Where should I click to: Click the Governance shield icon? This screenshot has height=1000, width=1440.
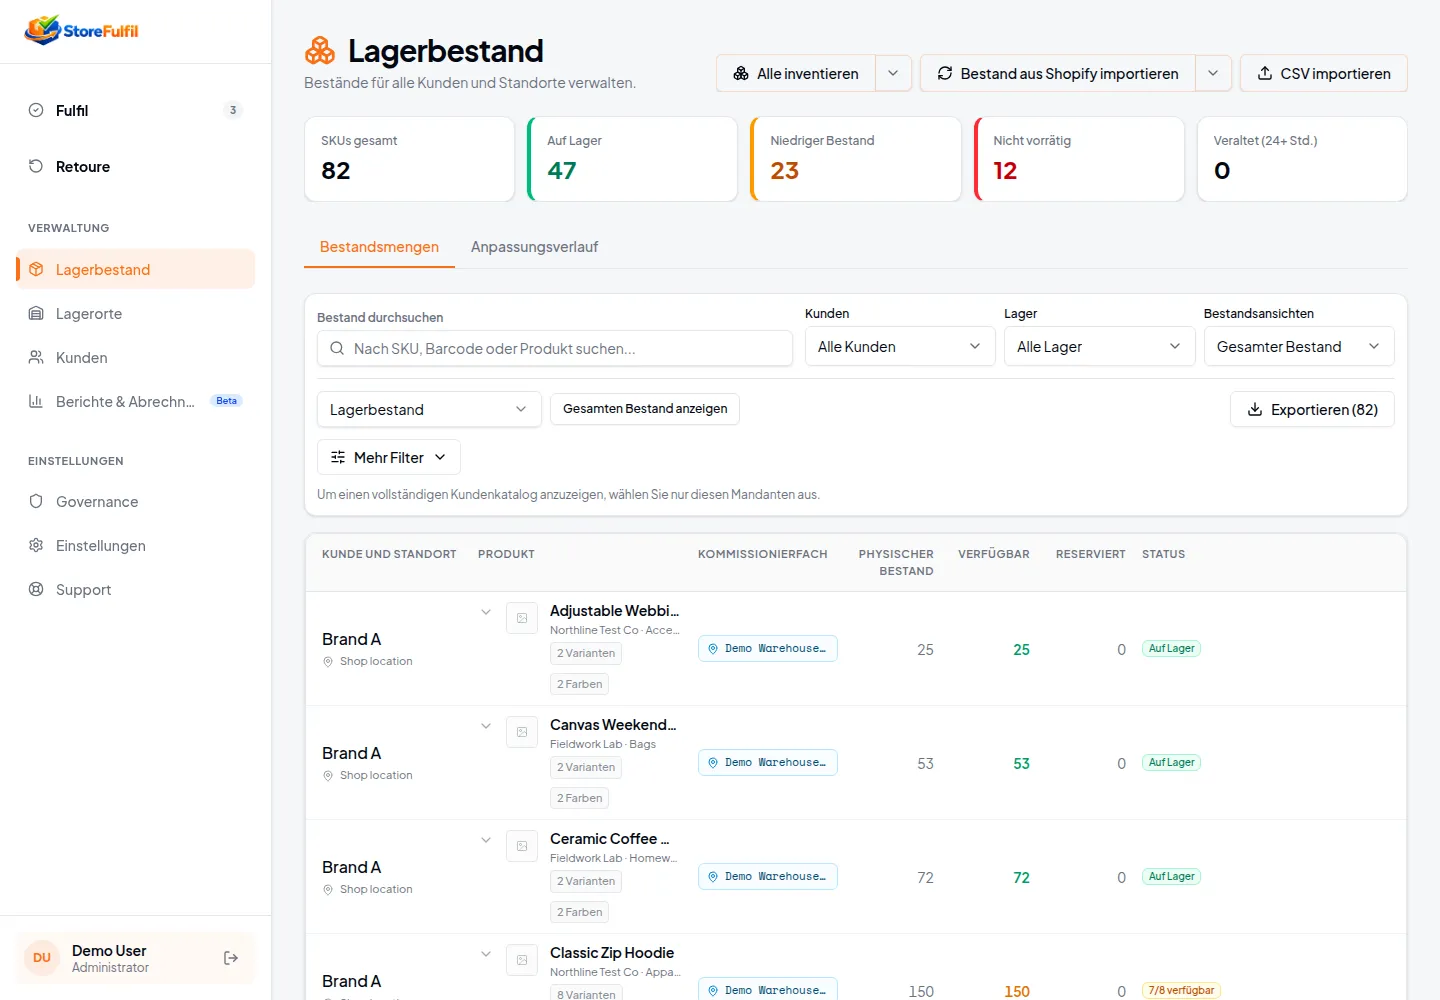click(36, 501)
